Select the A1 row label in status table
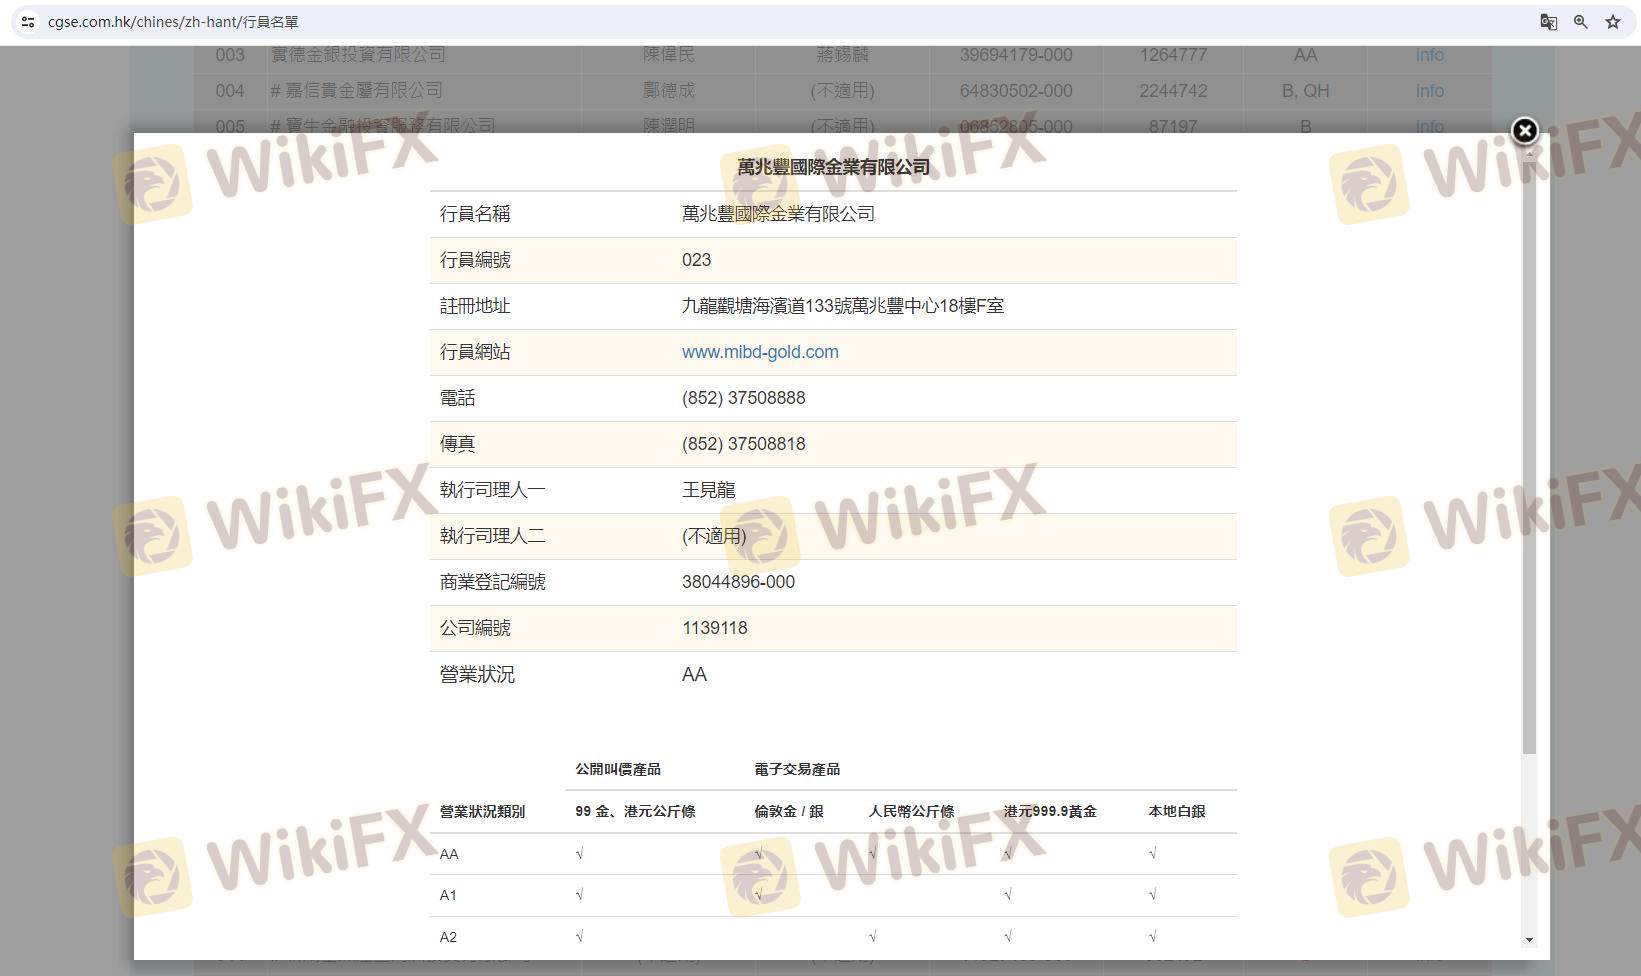1641x976 pixels. click(x=448, y=895)
